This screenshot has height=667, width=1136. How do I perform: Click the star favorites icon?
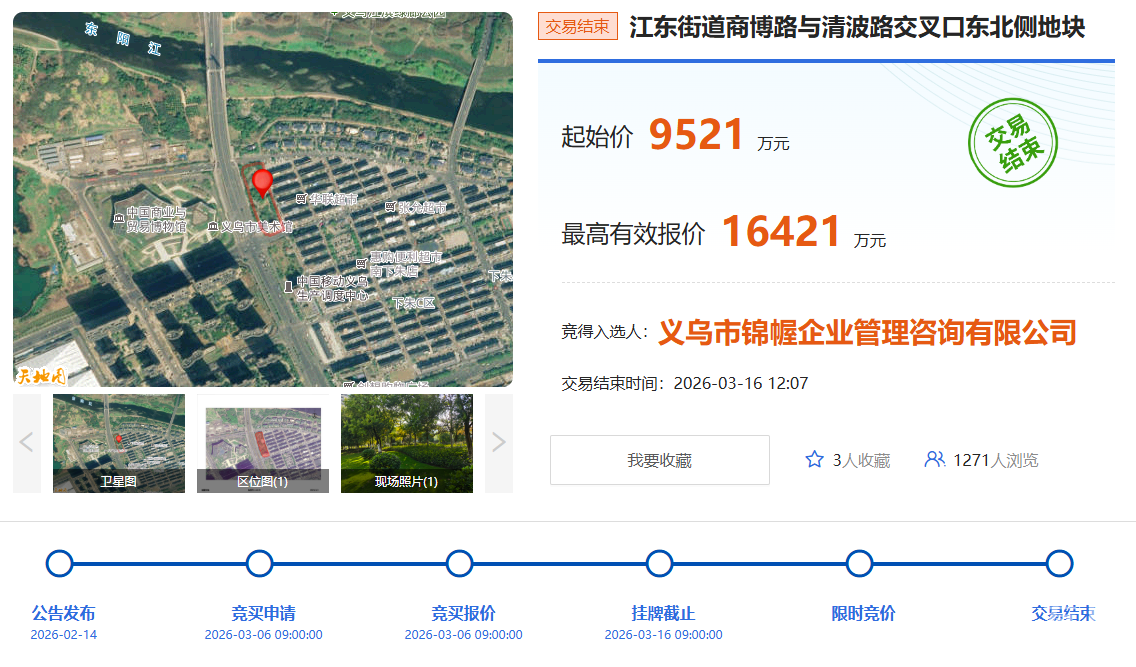tap(814, 460)
